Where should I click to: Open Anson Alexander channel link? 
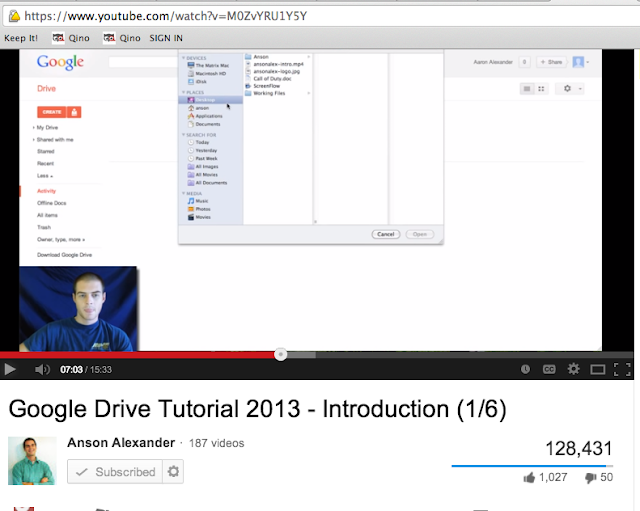[121, 443]
